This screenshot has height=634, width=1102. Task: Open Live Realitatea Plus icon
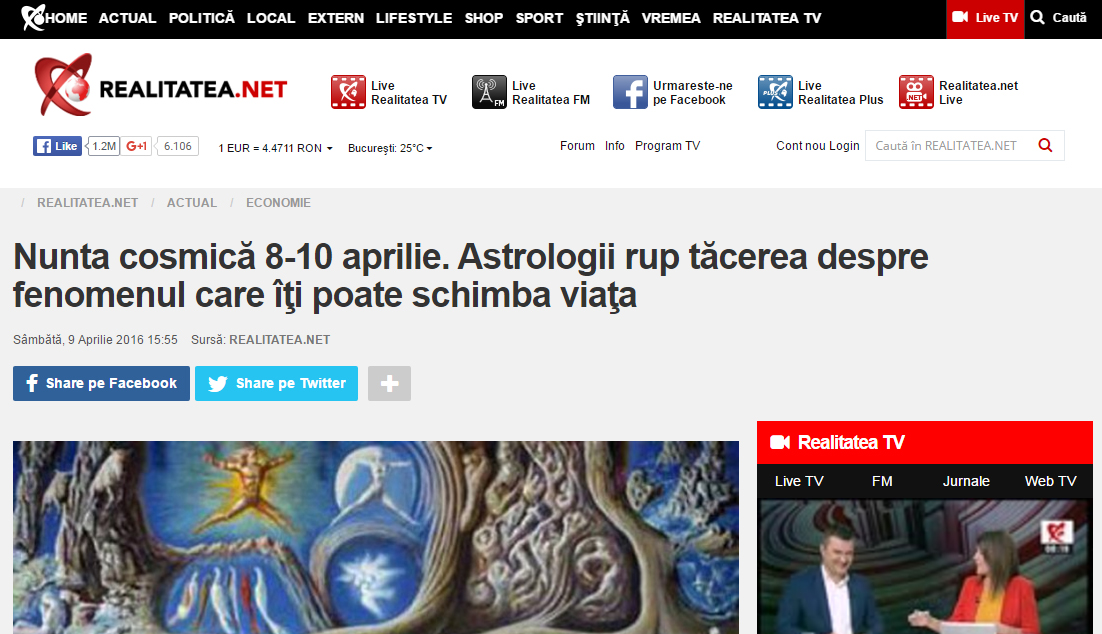[x=775, y=92]
